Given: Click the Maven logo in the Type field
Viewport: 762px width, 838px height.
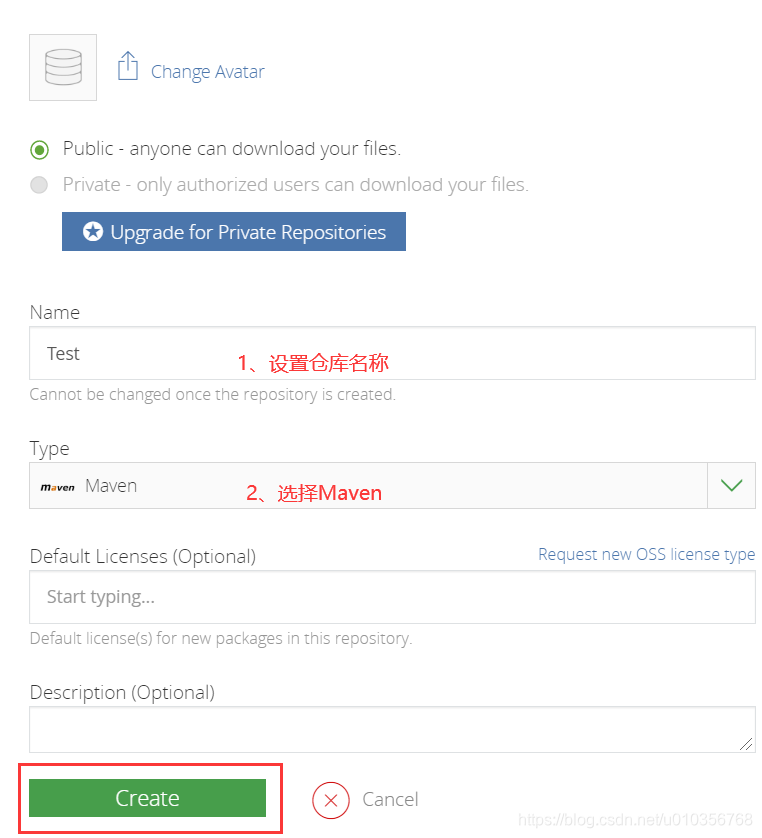Looking at the screenshot, I should click(x=57, y=486).
